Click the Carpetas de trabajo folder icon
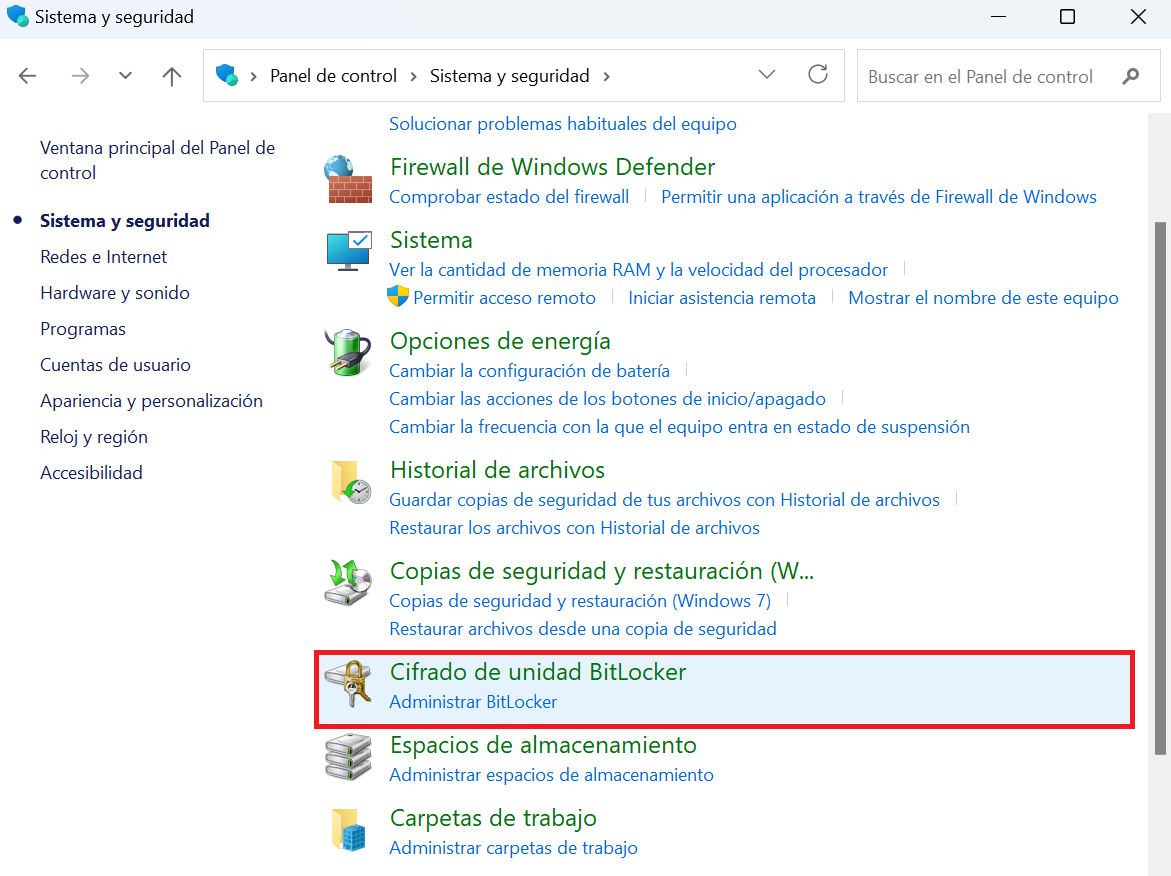This screenshot has height=876, width=1171. coord(347,831)
